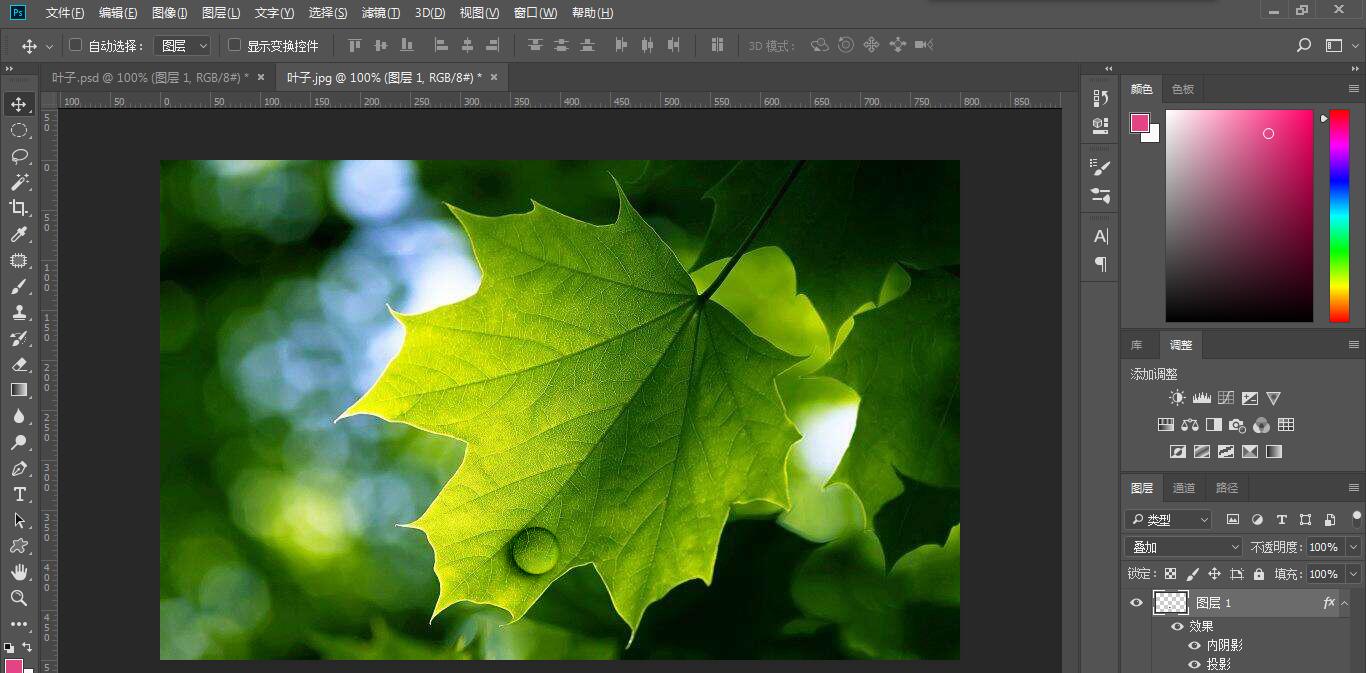Switch to the 叶子.psd document tab

[150, 77]
